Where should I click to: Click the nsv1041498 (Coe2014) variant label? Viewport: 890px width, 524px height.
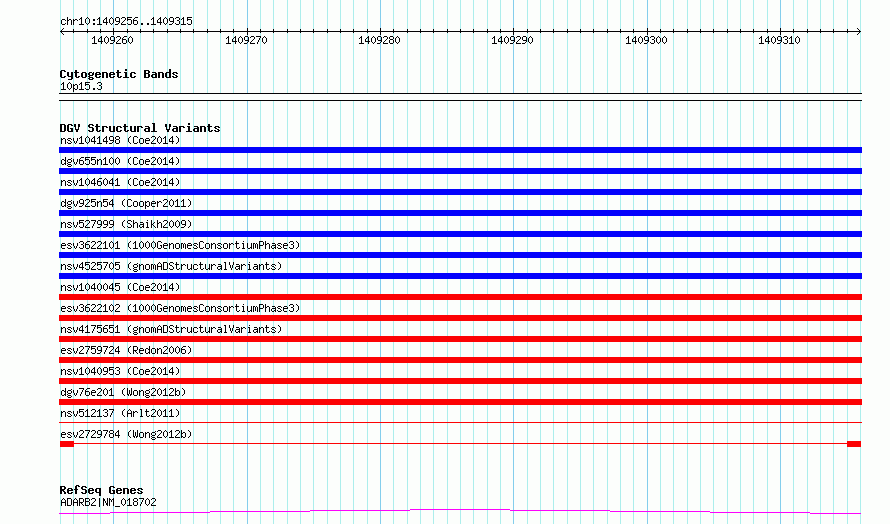(x=120, y=140)
